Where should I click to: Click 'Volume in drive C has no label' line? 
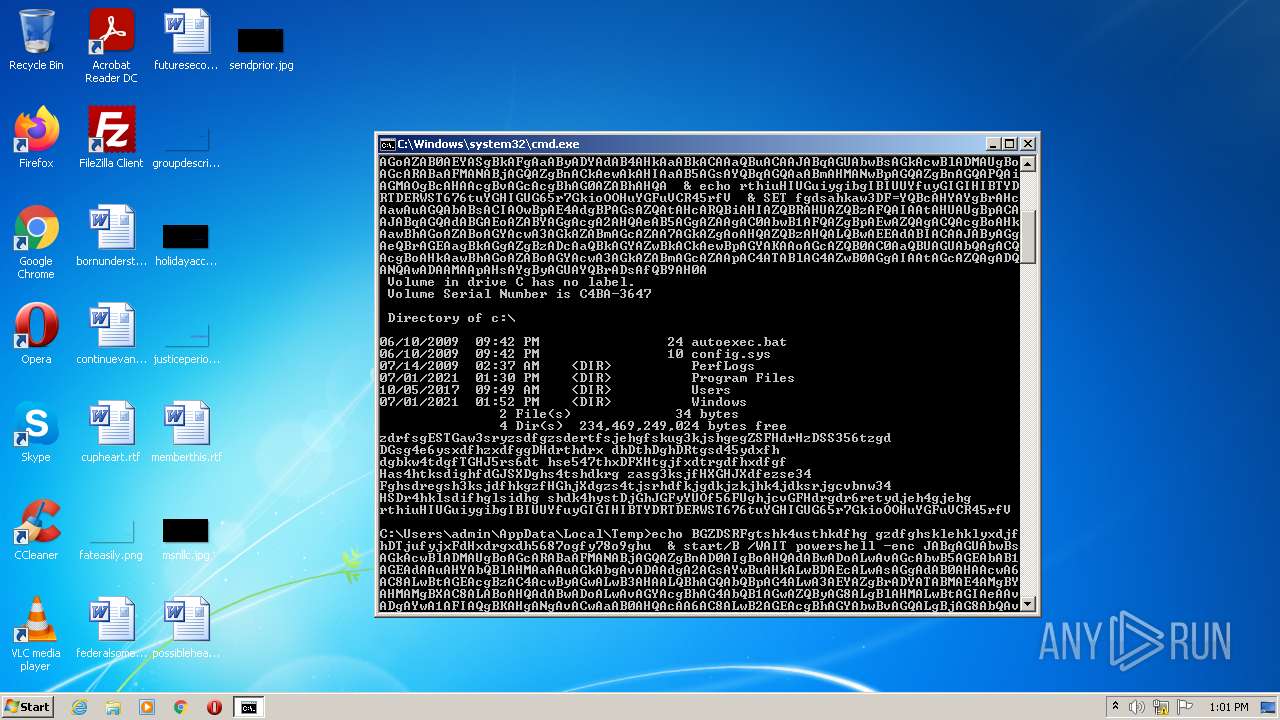point(511,282)
